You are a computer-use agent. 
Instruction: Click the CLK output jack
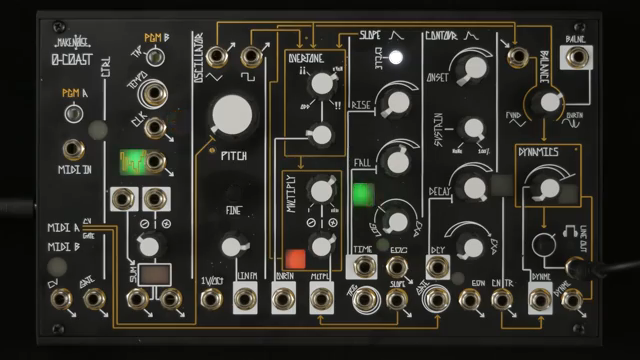click(x=155, y=127)
